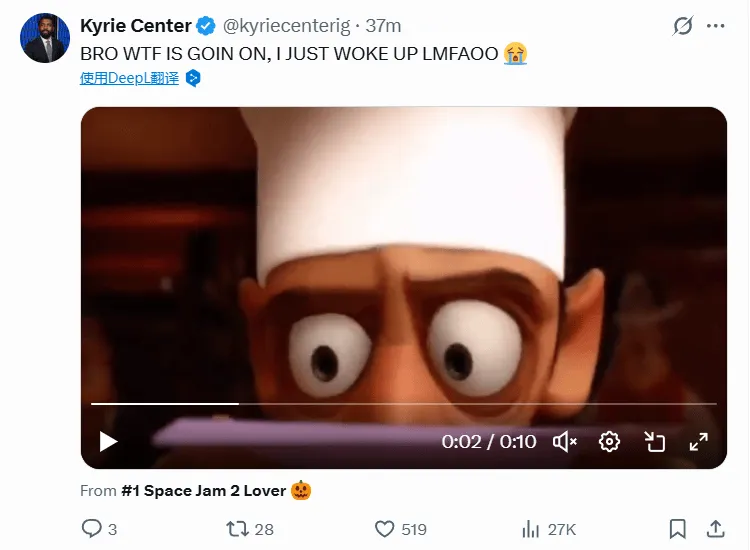This screenshot has height=550, width=750.
Task: Bookmark this tweet
Action: [677, 528]
